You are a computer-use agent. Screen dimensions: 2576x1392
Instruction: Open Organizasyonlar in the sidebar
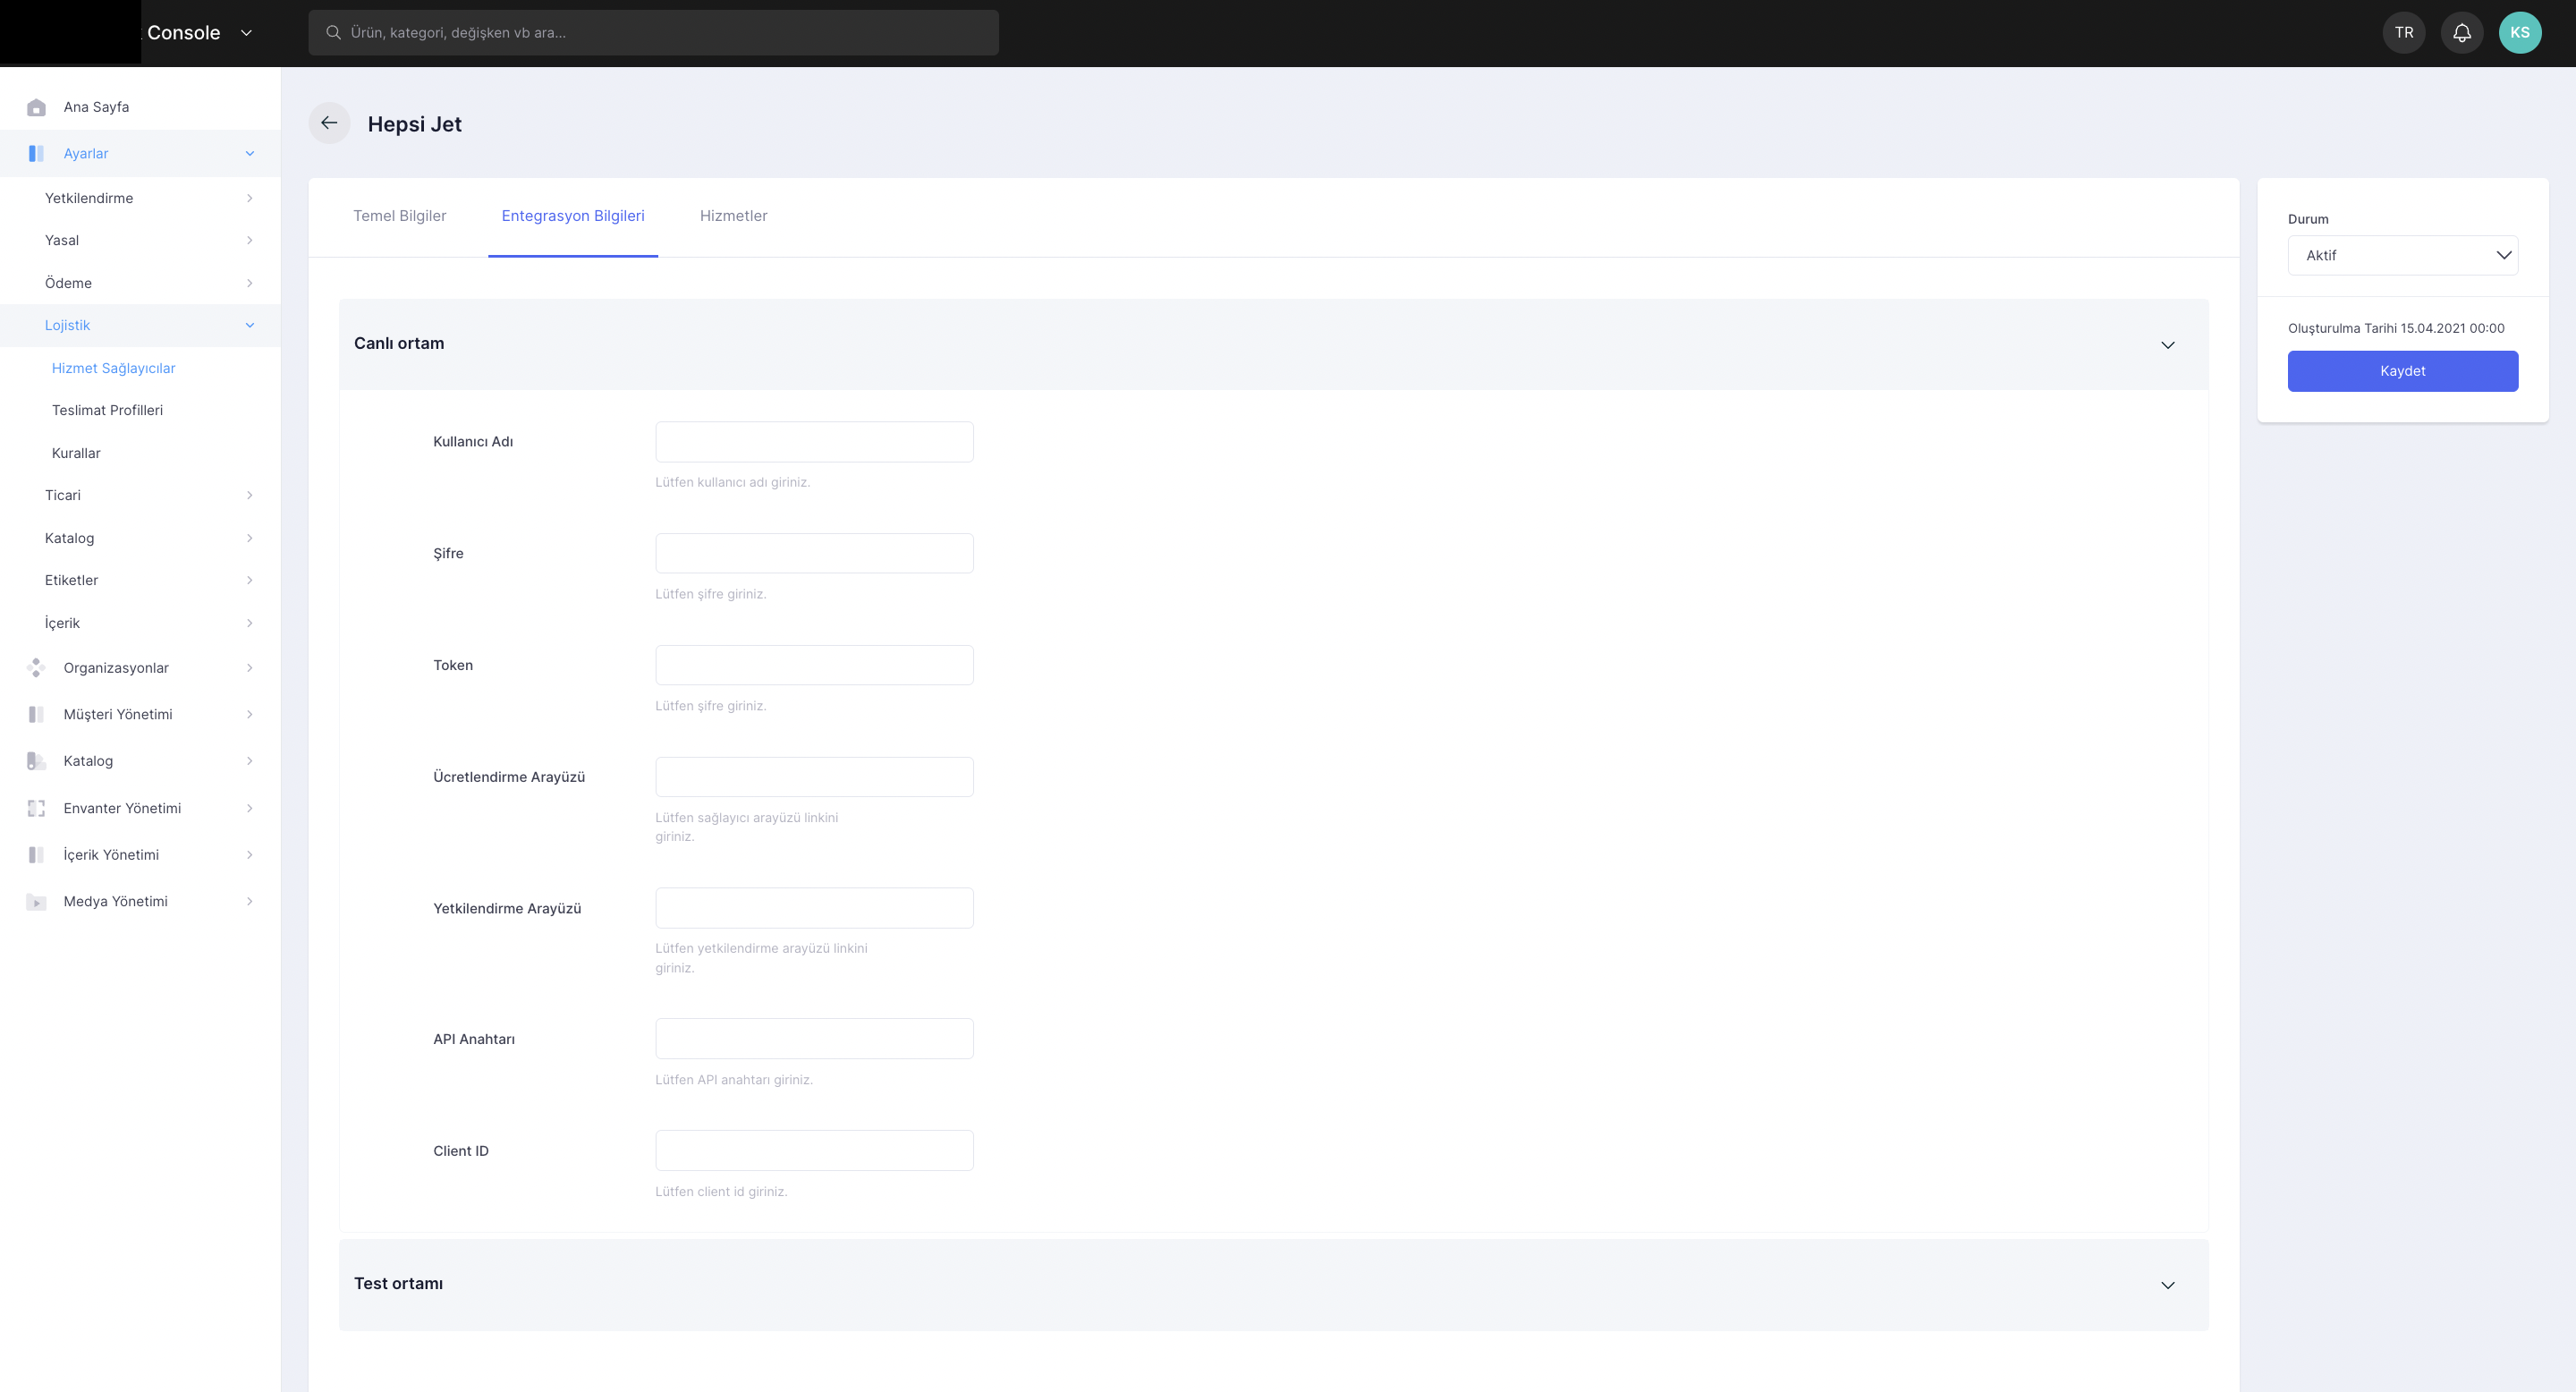116,668
